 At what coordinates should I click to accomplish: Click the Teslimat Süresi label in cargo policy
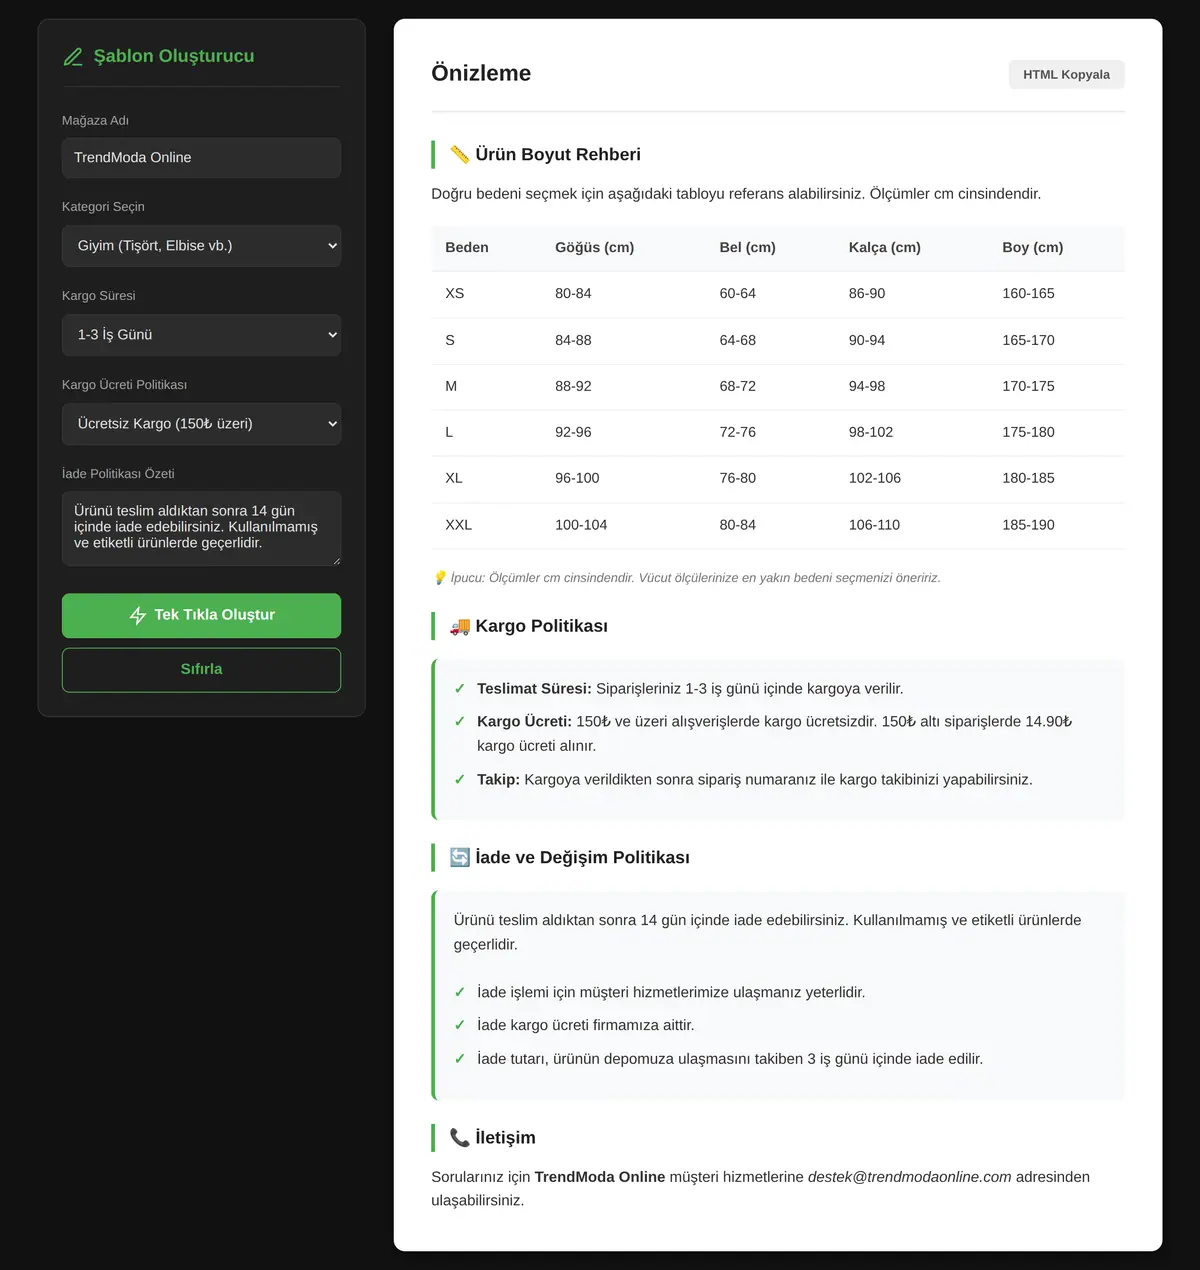pyautogui.click(x=534, y=688)
